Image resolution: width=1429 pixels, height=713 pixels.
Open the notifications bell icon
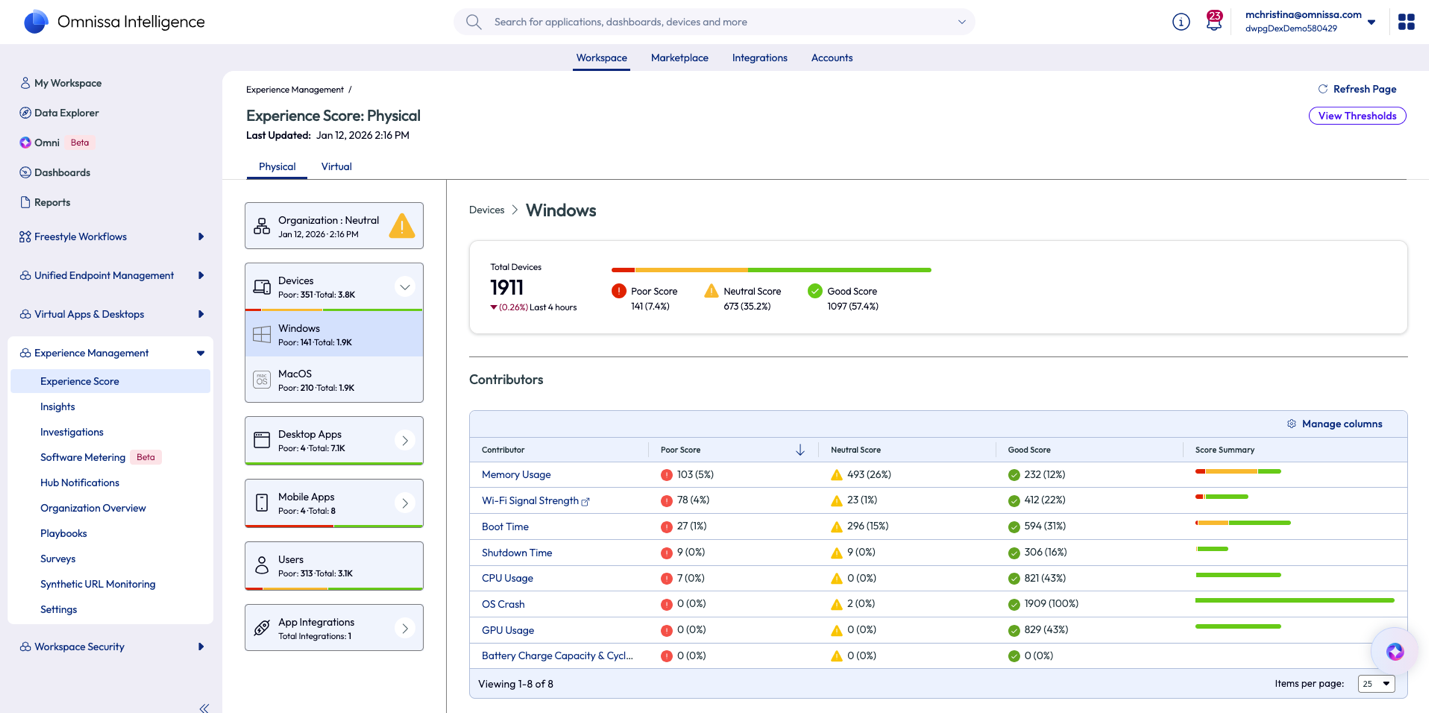tap(1213, 22)
